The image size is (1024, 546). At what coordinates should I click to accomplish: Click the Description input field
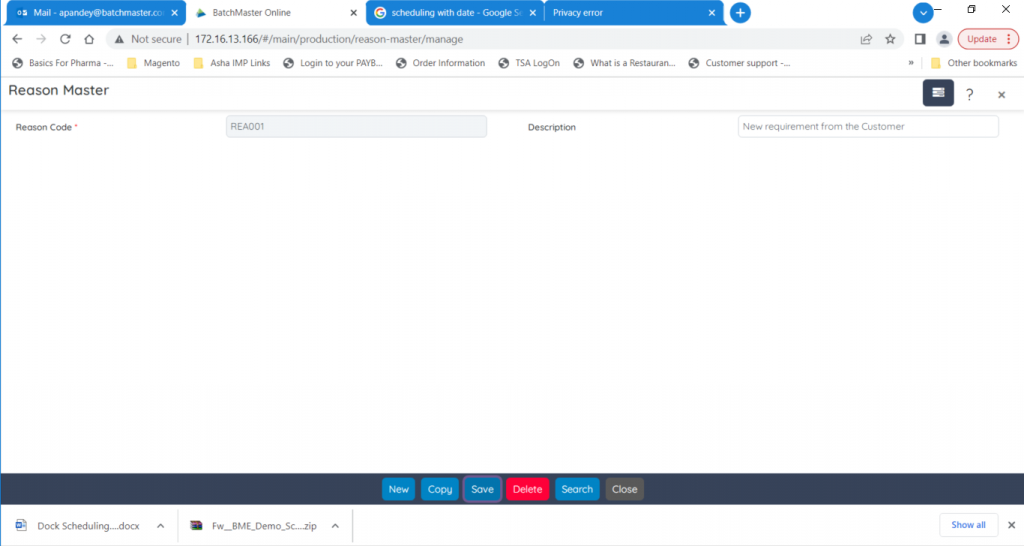coord(867,127)
